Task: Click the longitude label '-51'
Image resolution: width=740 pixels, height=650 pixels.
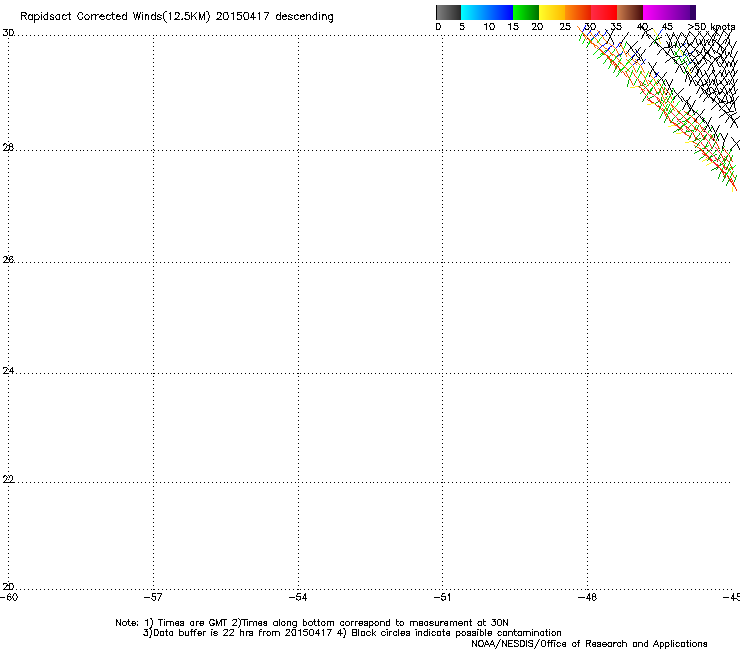Action: 442,597
